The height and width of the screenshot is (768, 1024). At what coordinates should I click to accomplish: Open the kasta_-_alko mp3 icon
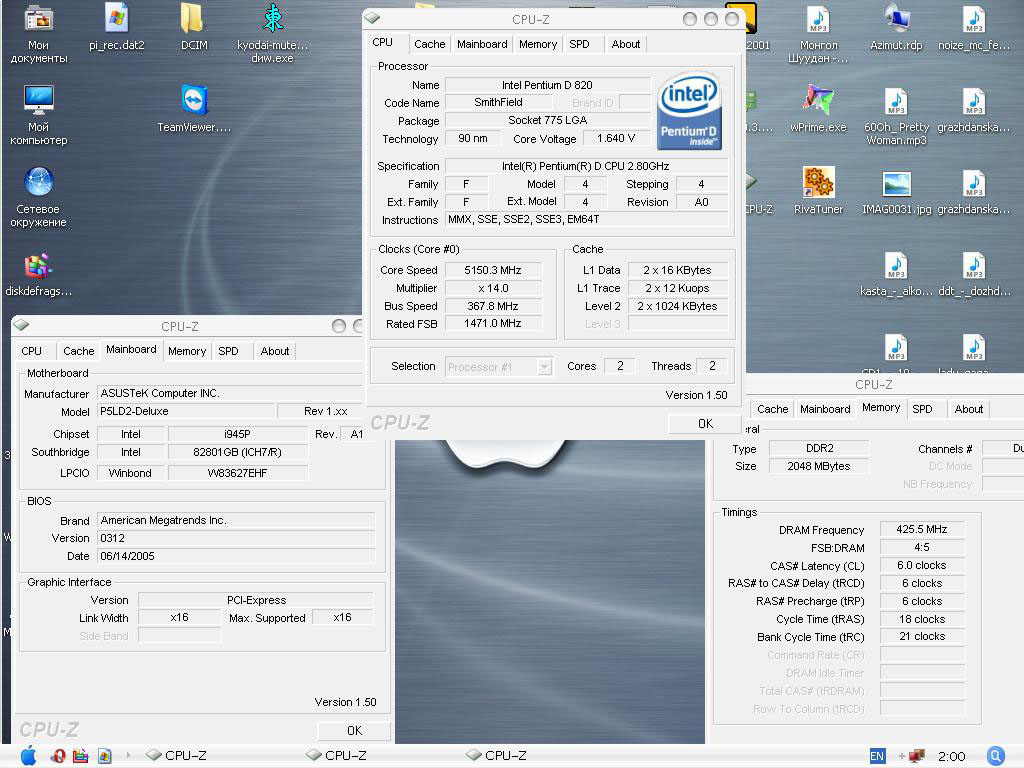click(896, 274)
